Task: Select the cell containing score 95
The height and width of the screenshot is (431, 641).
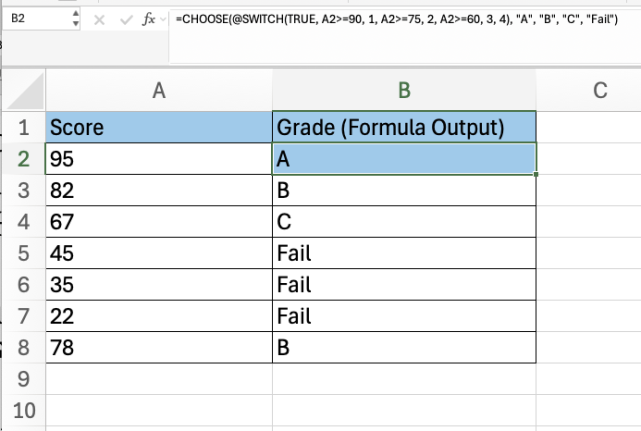Action: tap(158, 159)
